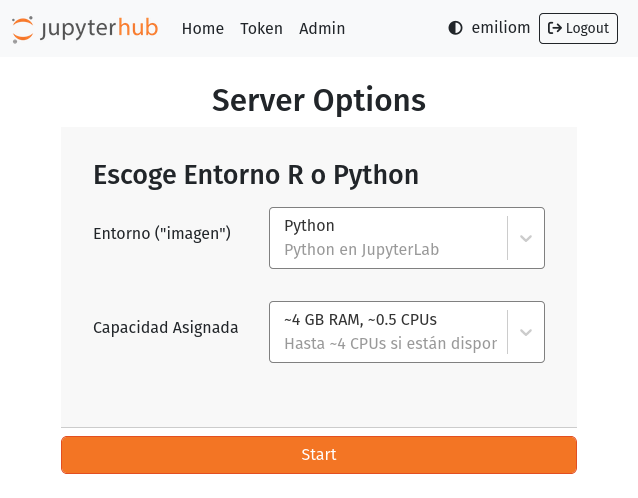
Task: Click the Entorno ("imagen") label
Action: point(162,233)
